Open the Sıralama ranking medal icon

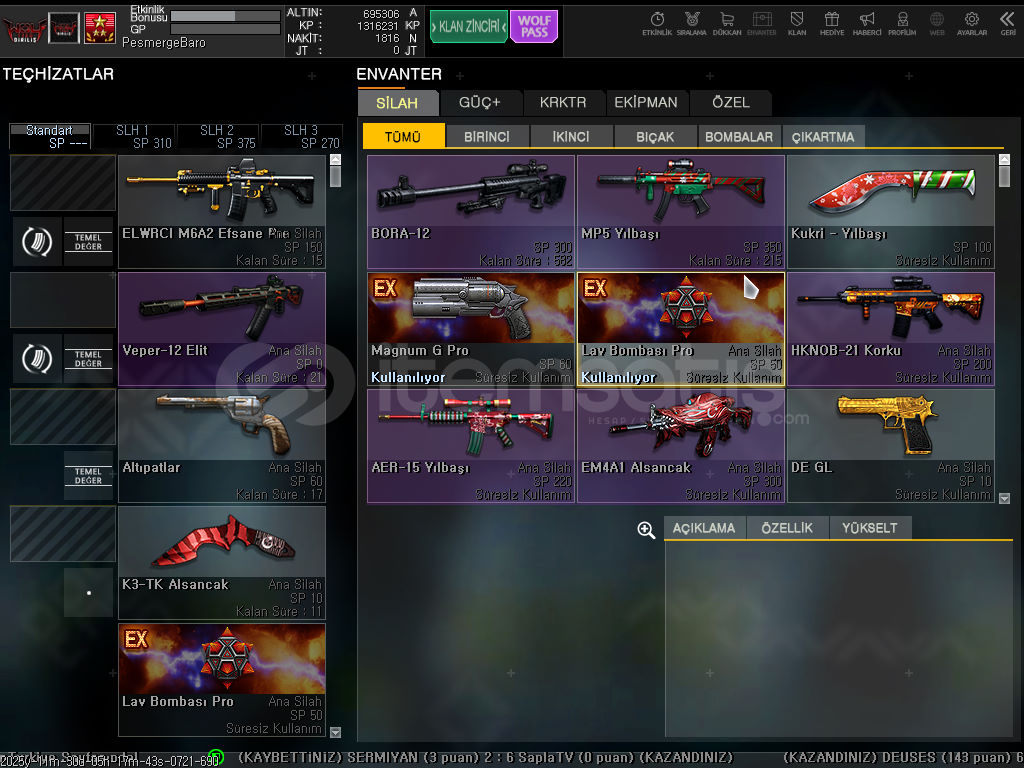click(x=691, y=23)
